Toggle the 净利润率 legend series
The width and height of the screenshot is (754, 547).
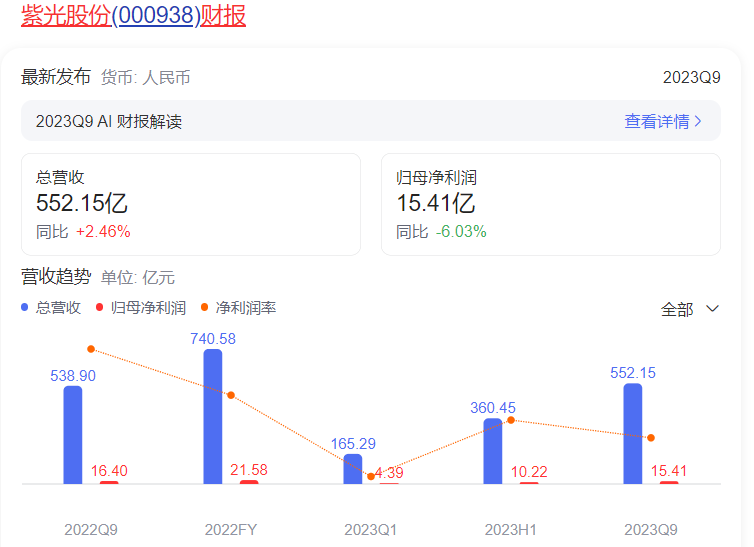coord(239,308)
